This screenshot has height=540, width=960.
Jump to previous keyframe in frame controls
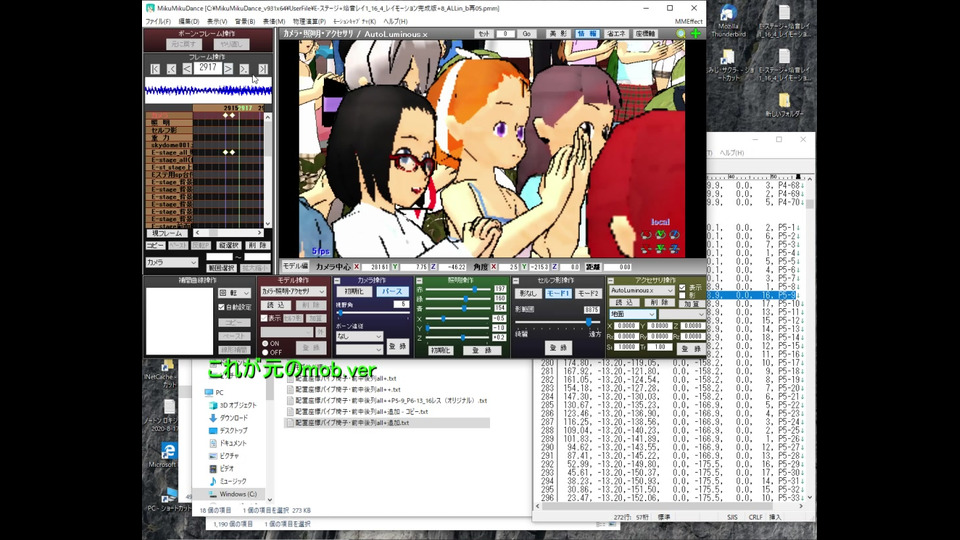[x=171, y=69]
